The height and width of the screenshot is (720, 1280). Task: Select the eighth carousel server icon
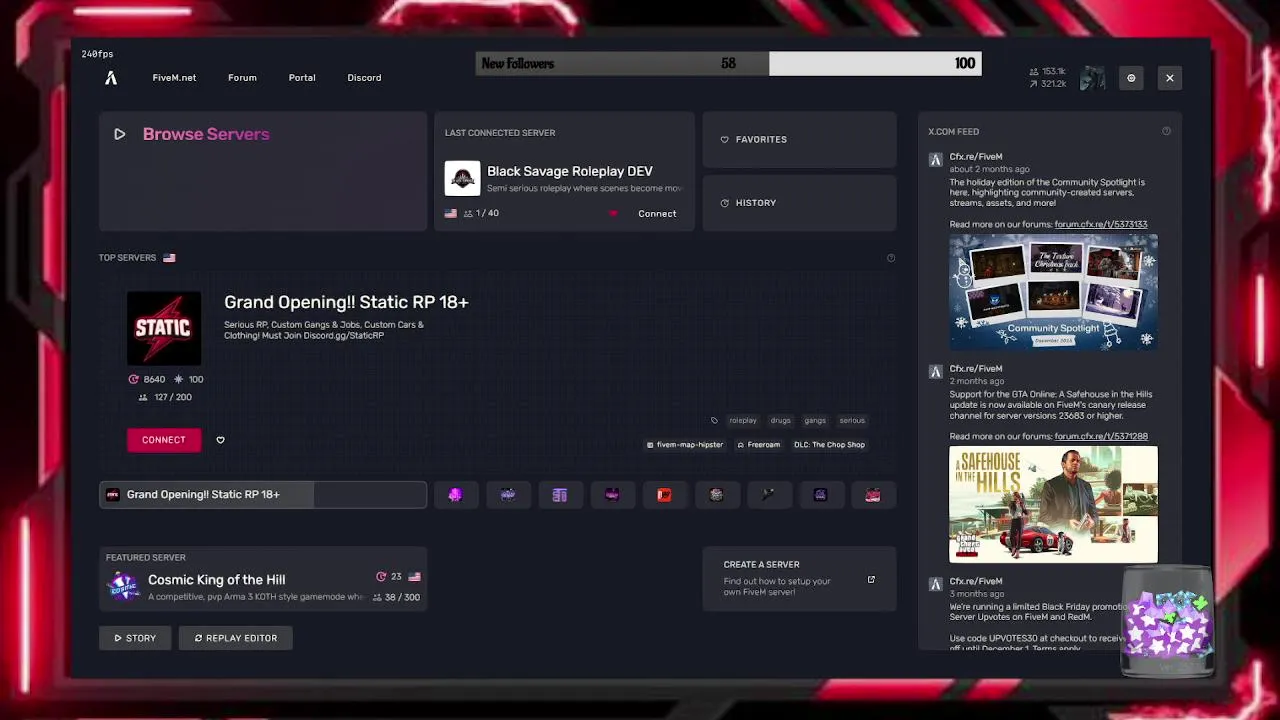pos(820,495)
